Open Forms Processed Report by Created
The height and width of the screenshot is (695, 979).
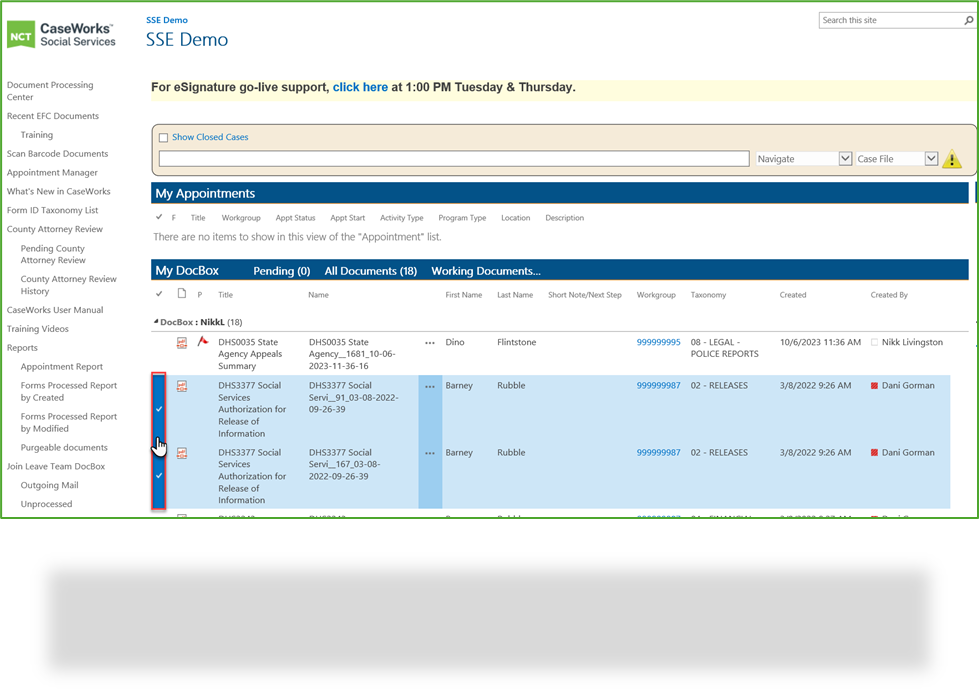point(69,392)
